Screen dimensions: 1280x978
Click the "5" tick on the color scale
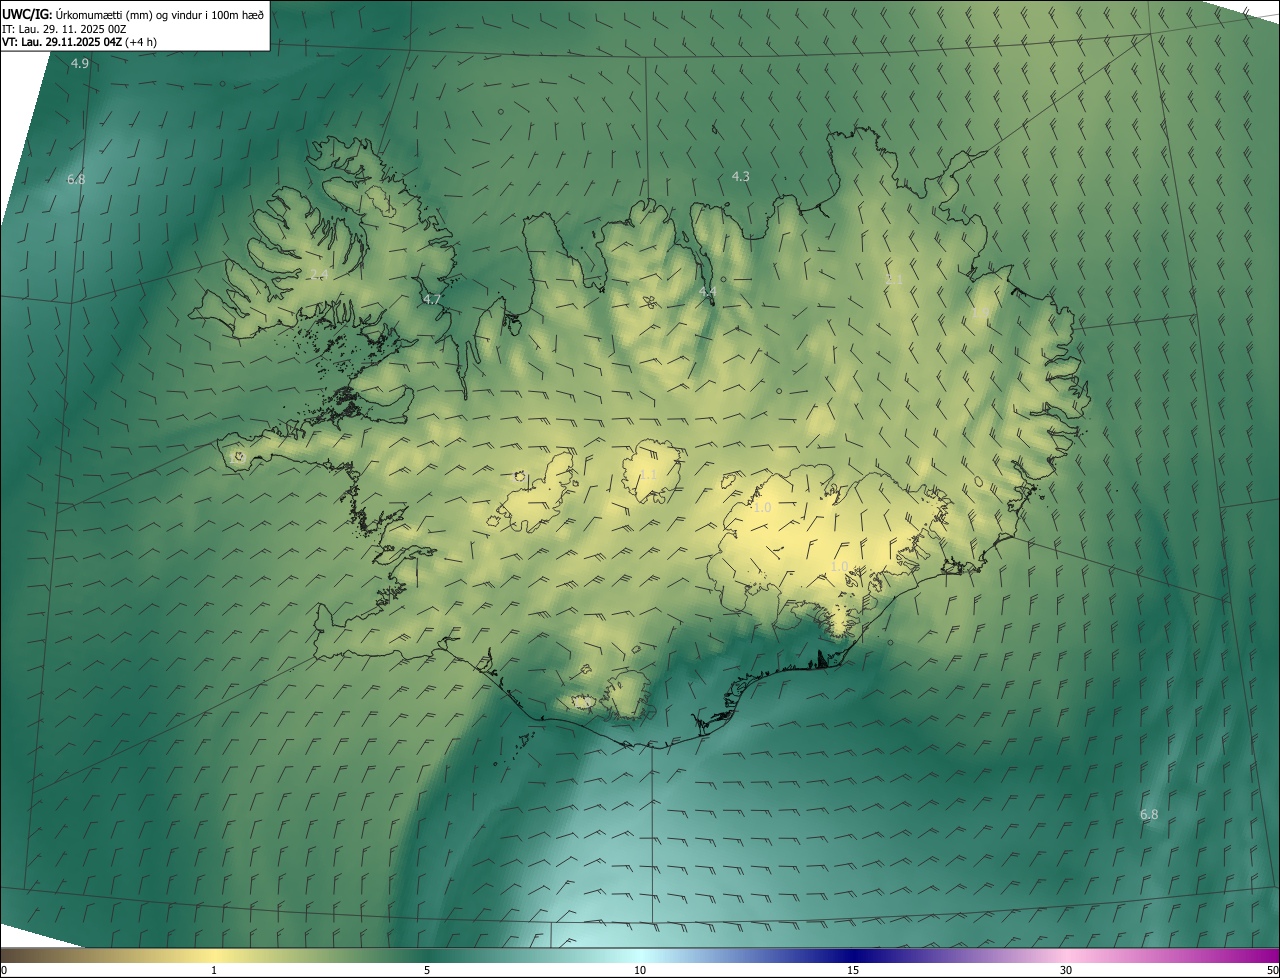pos(427,970)
